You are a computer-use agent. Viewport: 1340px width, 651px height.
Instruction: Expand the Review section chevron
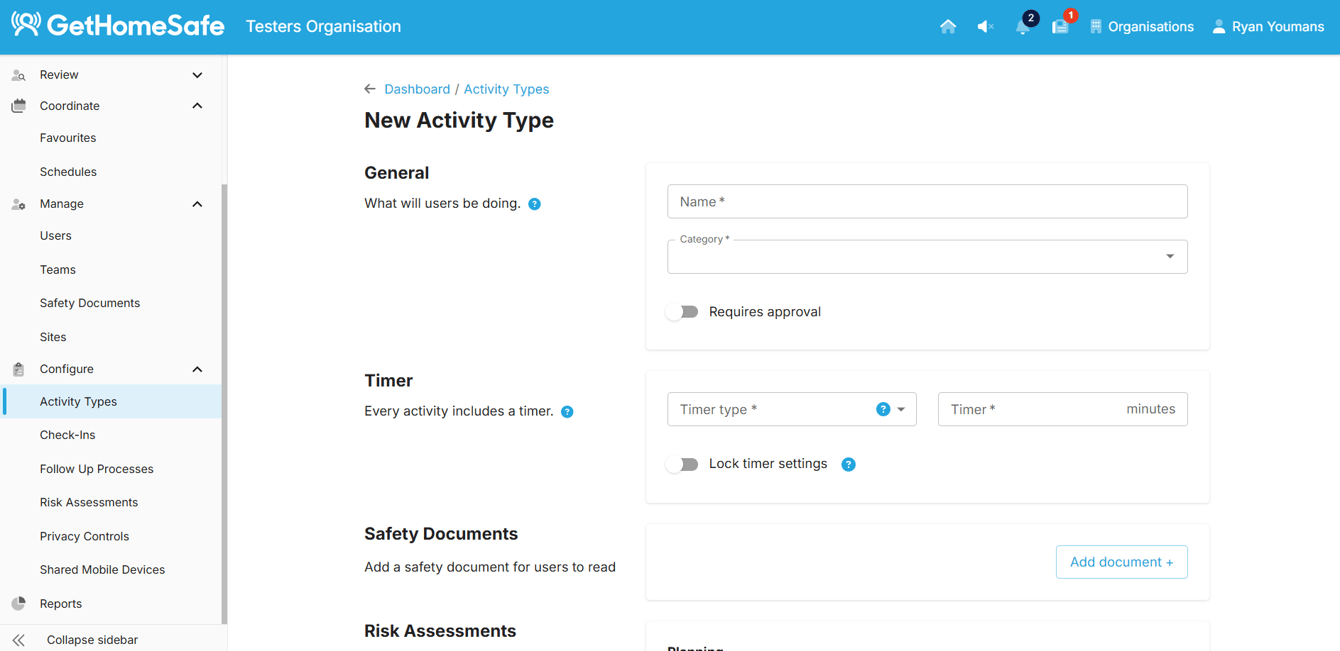[x=197, y=75]
